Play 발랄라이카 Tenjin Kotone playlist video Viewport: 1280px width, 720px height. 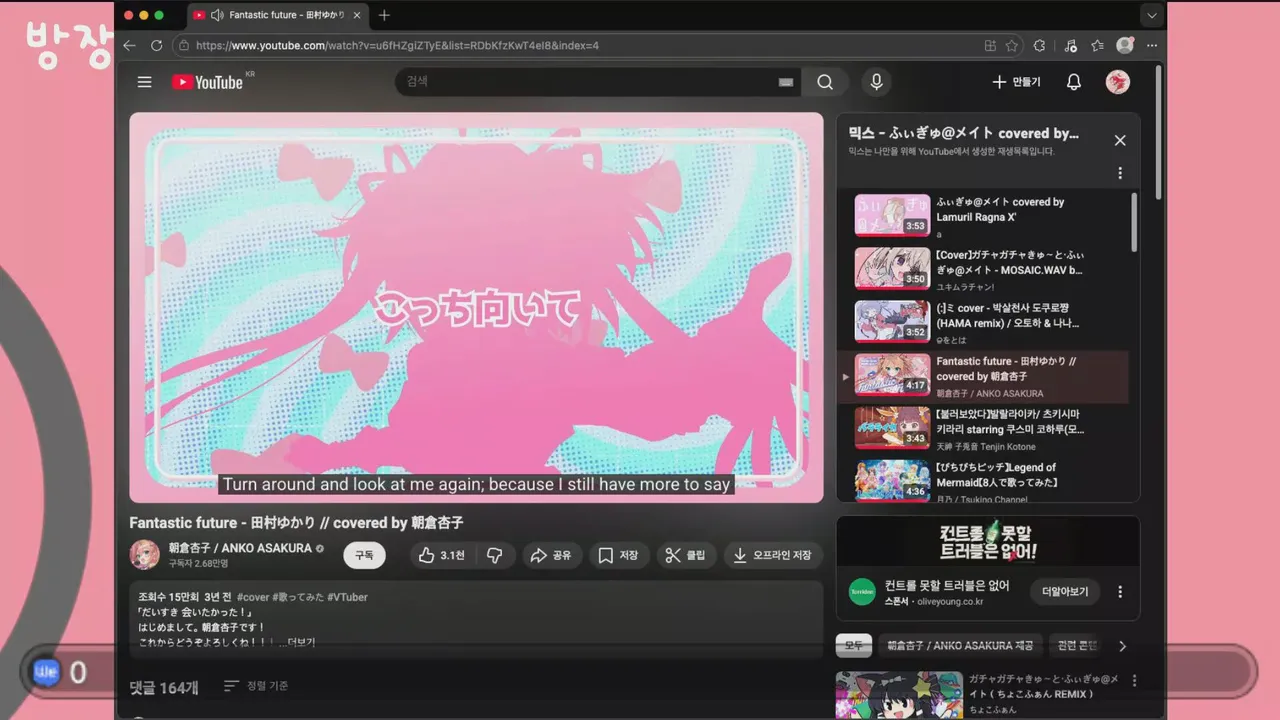[x=984, y=427]
